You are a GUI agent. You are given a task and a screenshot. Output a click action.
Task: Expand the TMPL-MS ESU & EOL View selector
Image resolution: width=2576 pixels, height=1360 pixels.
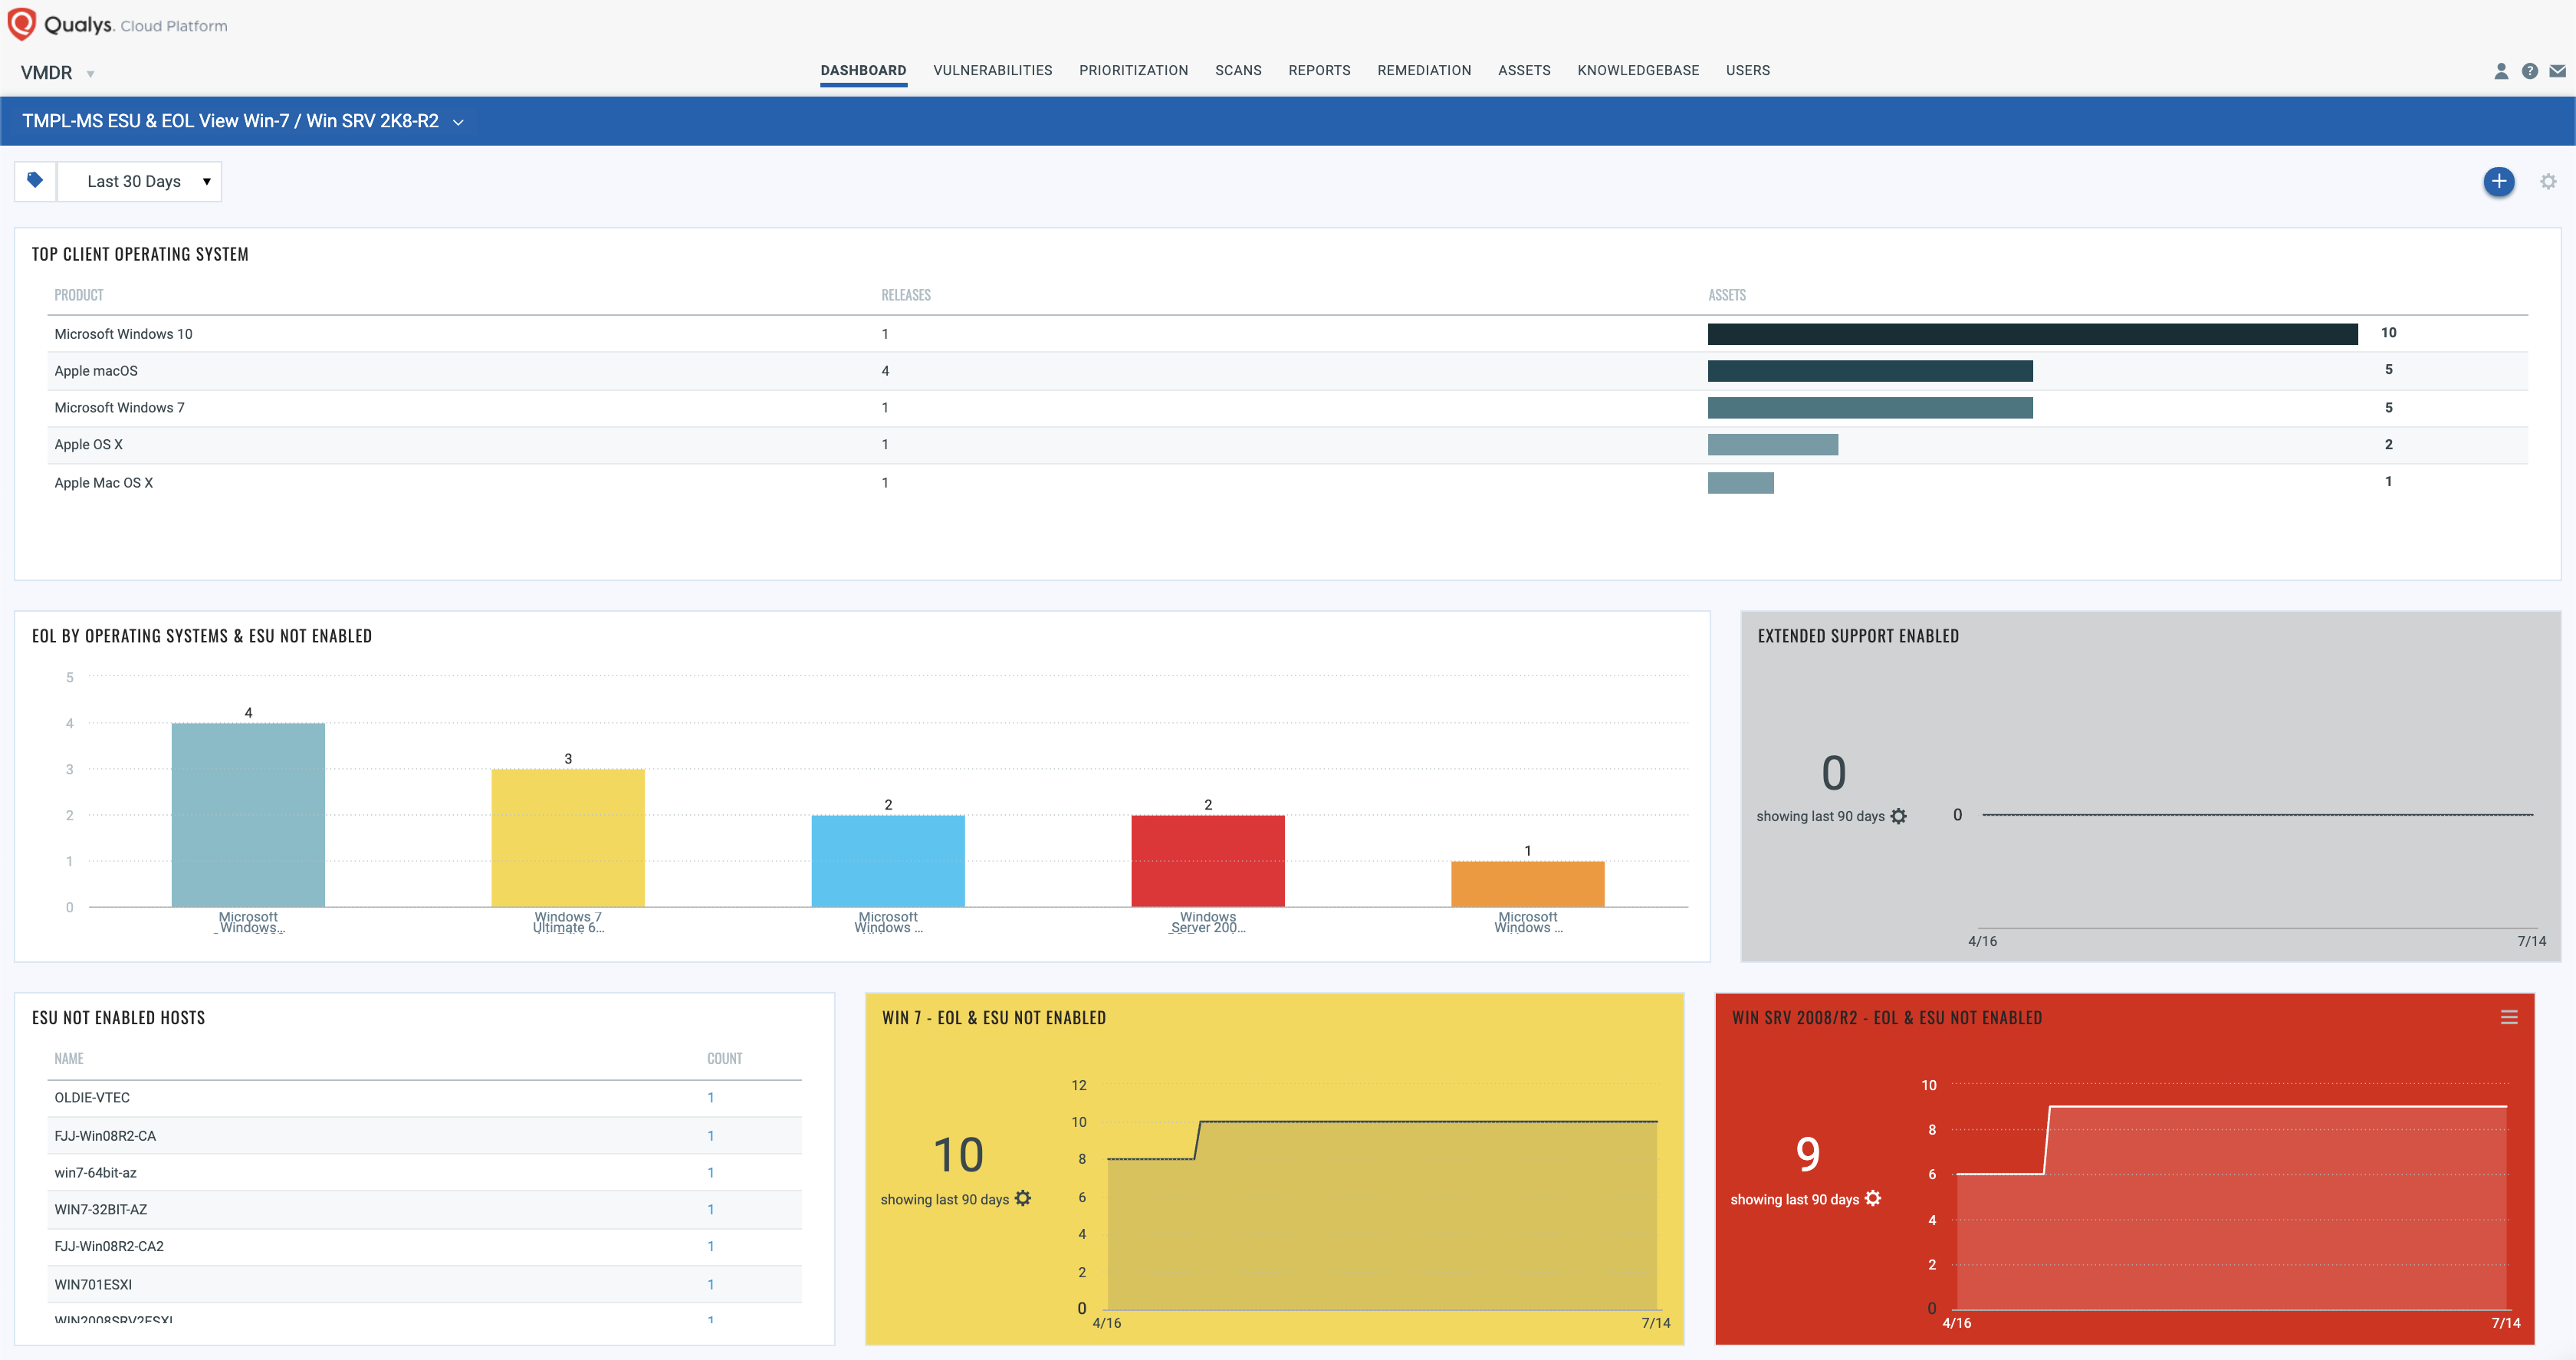(459, 120)
